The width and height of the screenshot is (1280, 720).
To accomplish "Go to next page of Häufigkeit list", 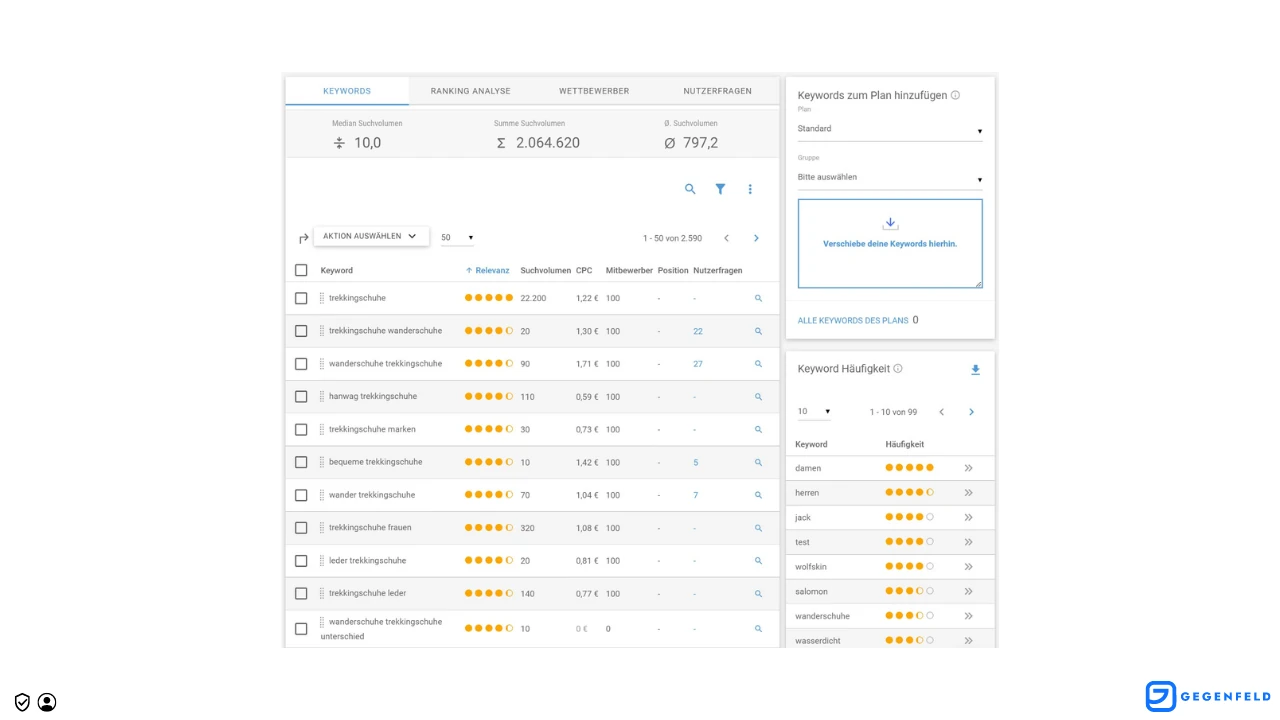I will (x=971, y=412).
